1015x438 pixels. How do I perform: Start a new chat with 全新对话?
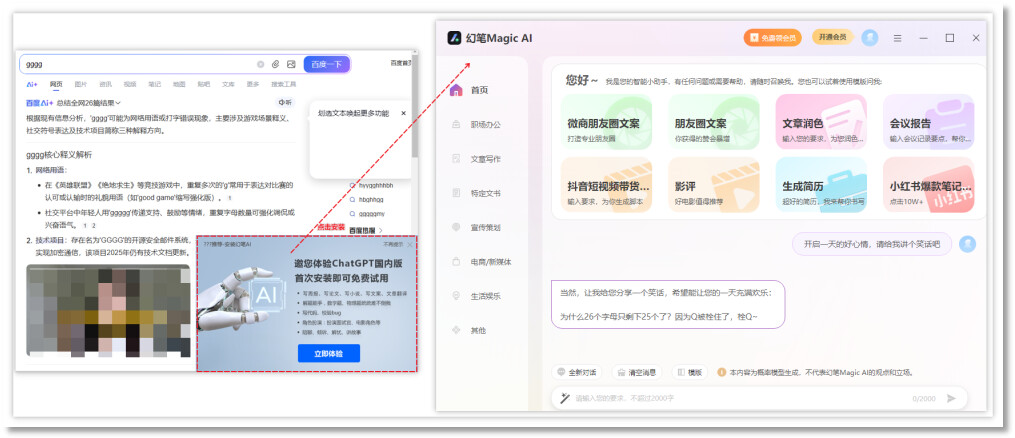577,372
